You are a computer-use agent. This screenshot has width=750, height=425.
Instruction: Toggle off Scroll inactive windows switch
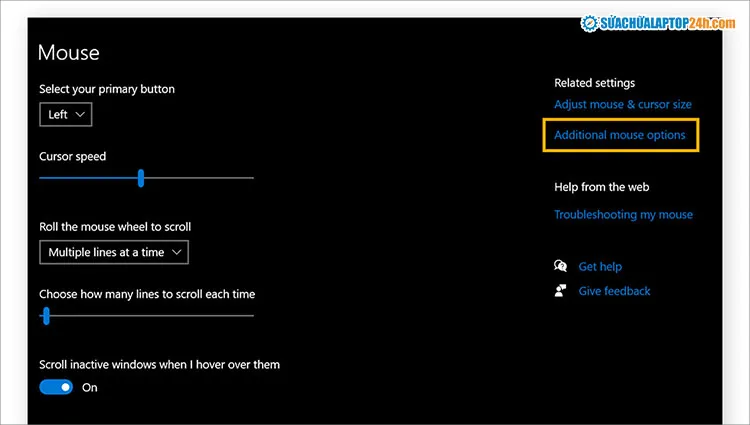click(56, 387)
